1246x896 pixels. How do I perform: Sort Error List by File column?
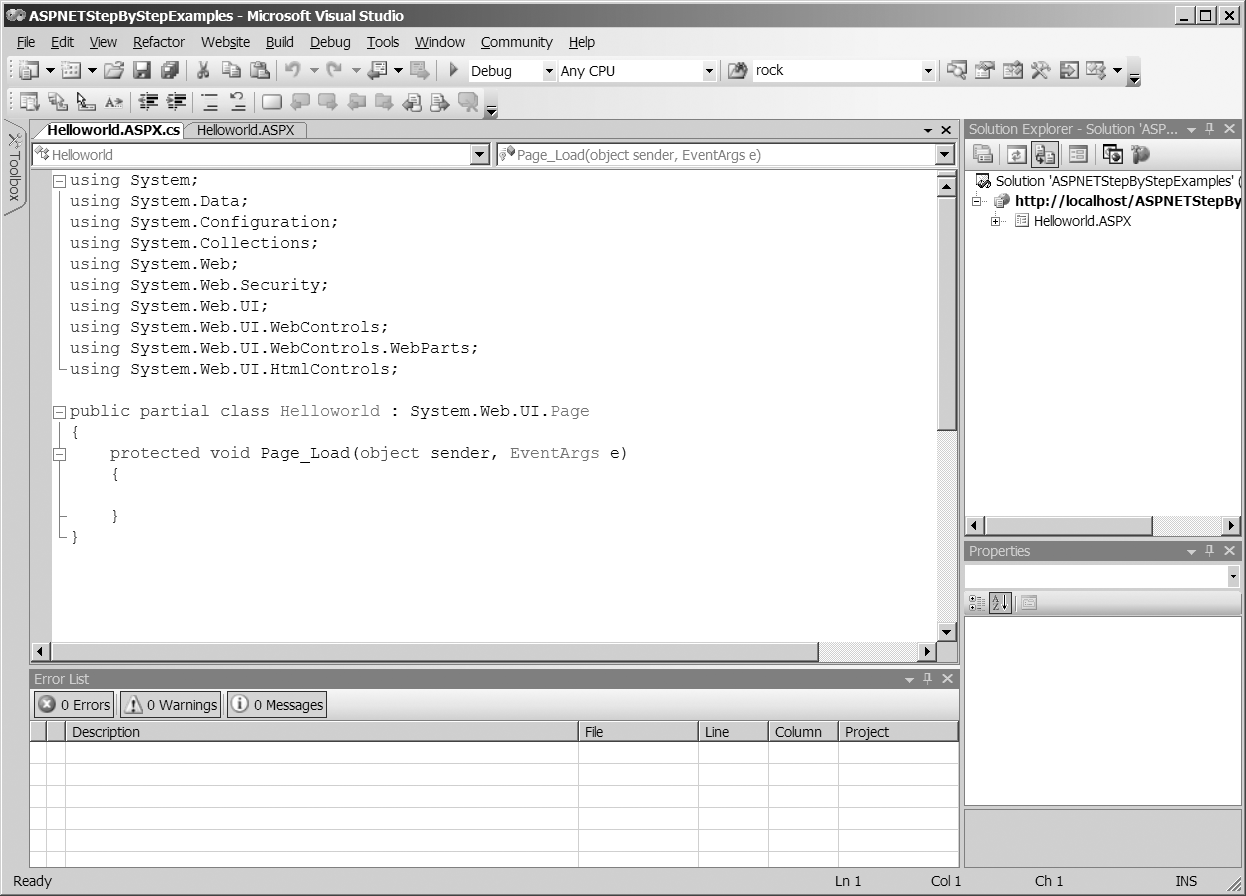[x=638, y=732]
